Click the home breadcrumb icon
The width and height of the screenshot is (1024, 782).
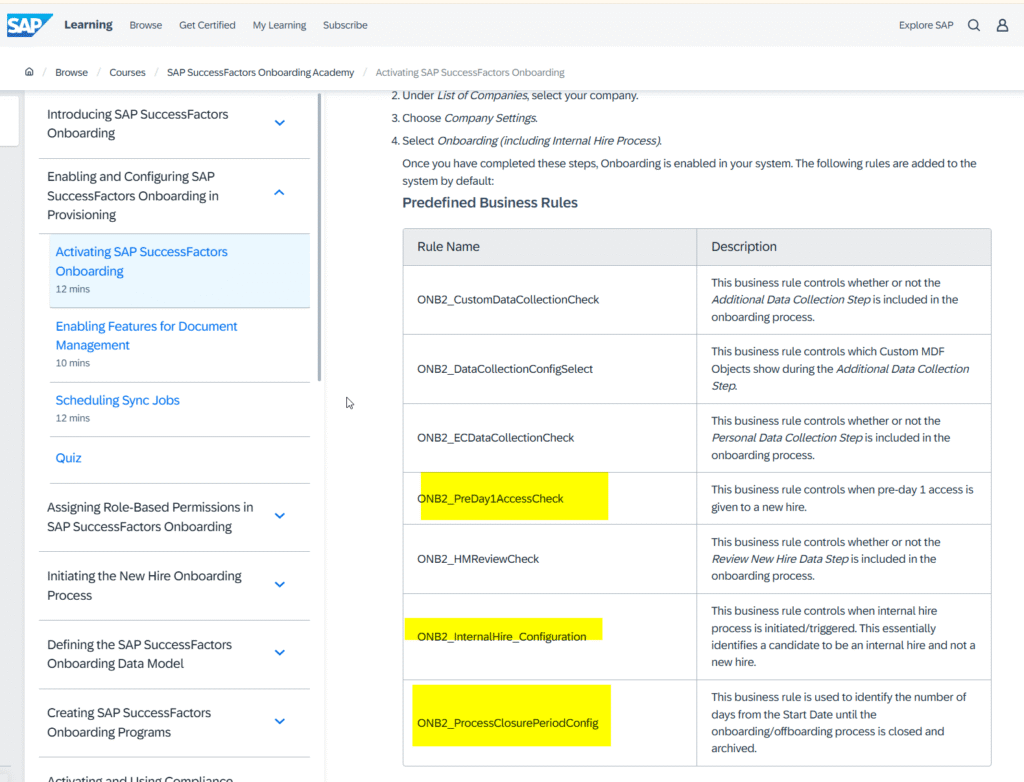[30, 72]
